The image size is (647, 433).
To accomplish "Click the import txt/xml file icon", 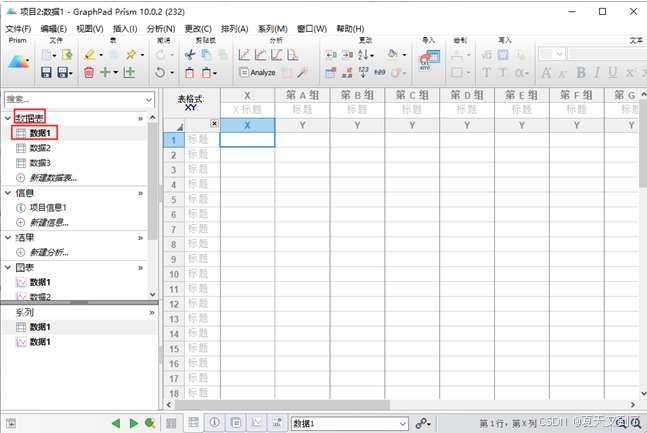I will click(429, 61).
